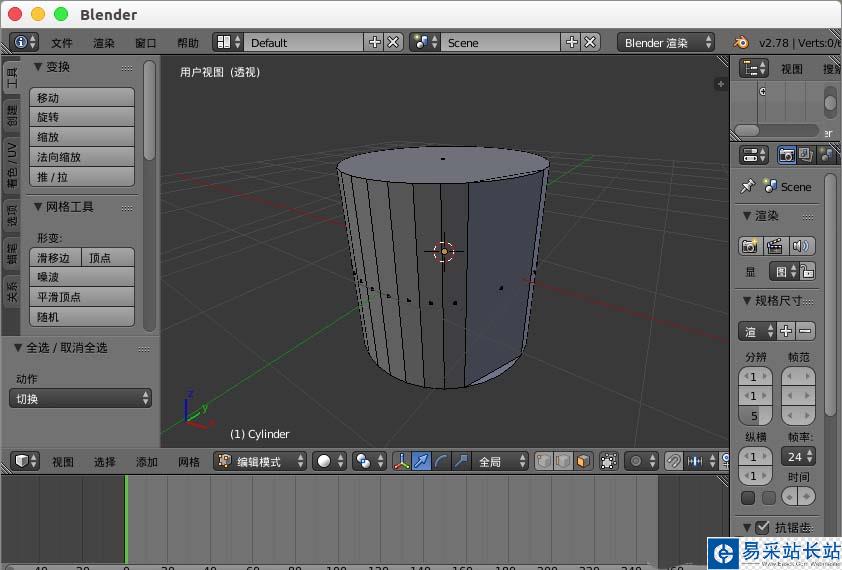Screen dimensions: 842x570
Task: Toggle the 抗锯齿 checkbox
Action: pos(763,527)
